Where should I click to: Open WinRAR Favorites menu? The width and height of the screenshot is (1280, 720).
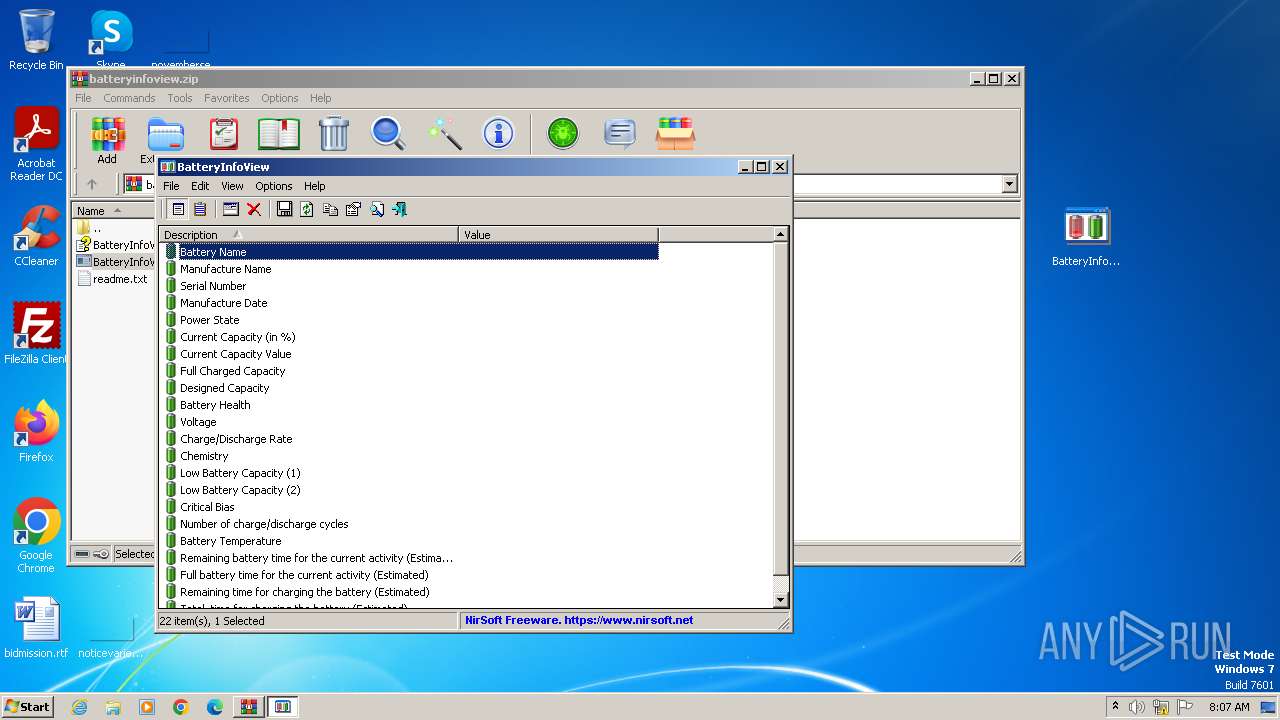tap(226, 98)
